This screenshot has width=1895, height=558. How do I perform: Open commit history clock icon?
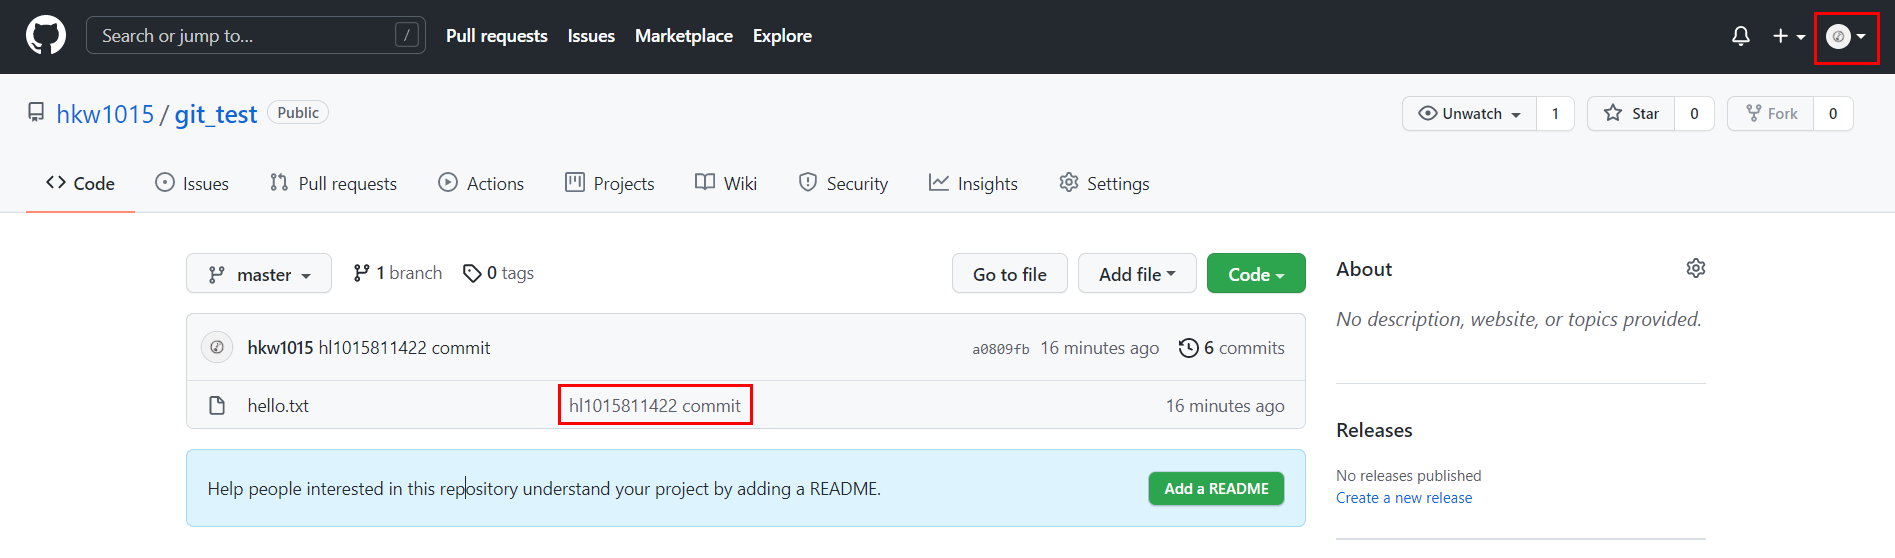click(1188, 347)
